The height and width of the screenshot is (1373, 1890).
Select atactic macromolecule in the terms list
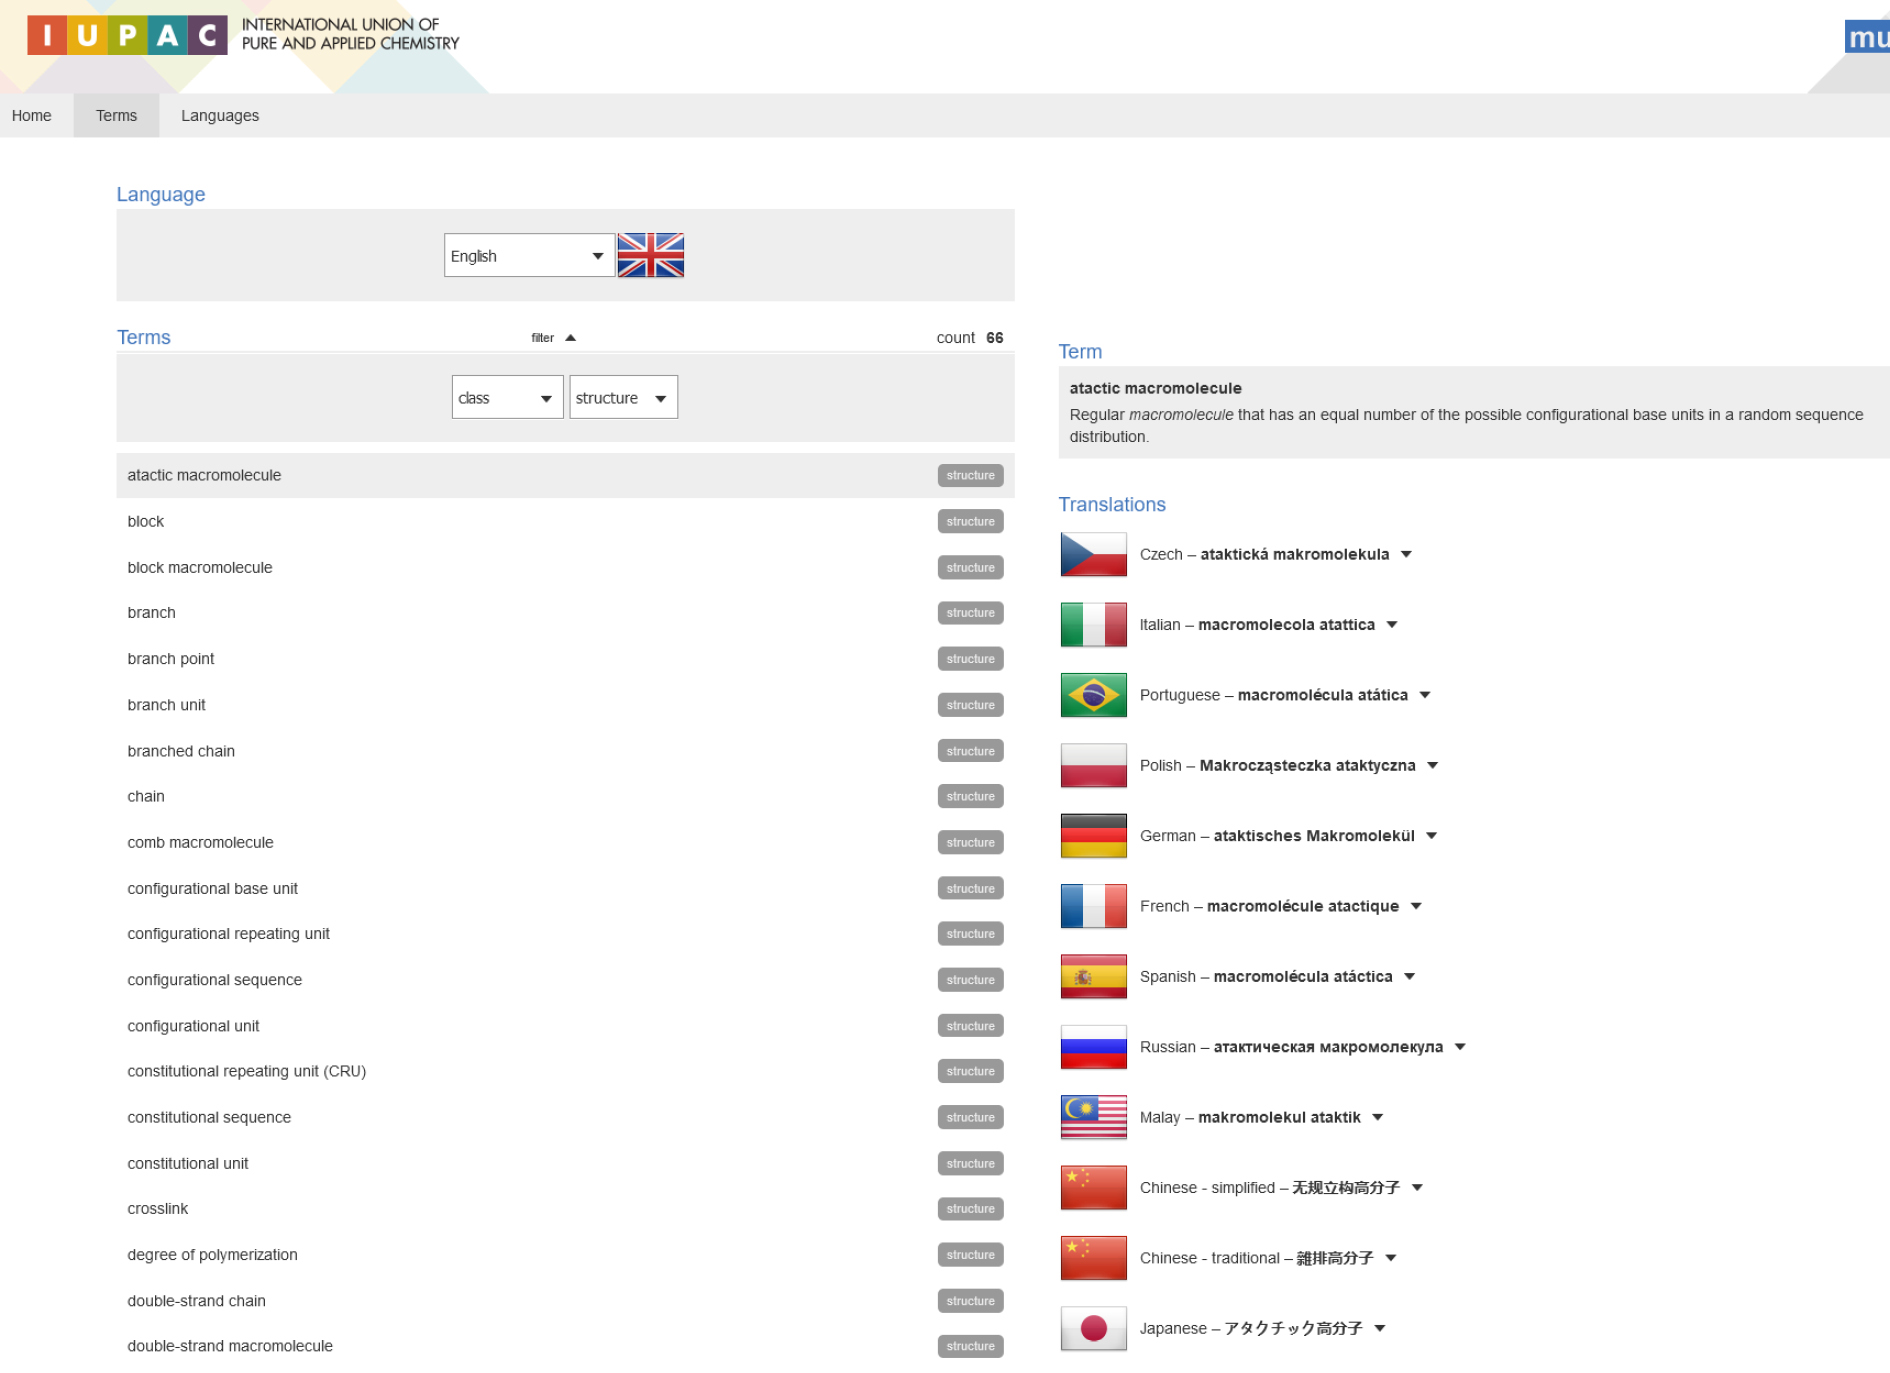pyautogui.click(x=203, y=475)
